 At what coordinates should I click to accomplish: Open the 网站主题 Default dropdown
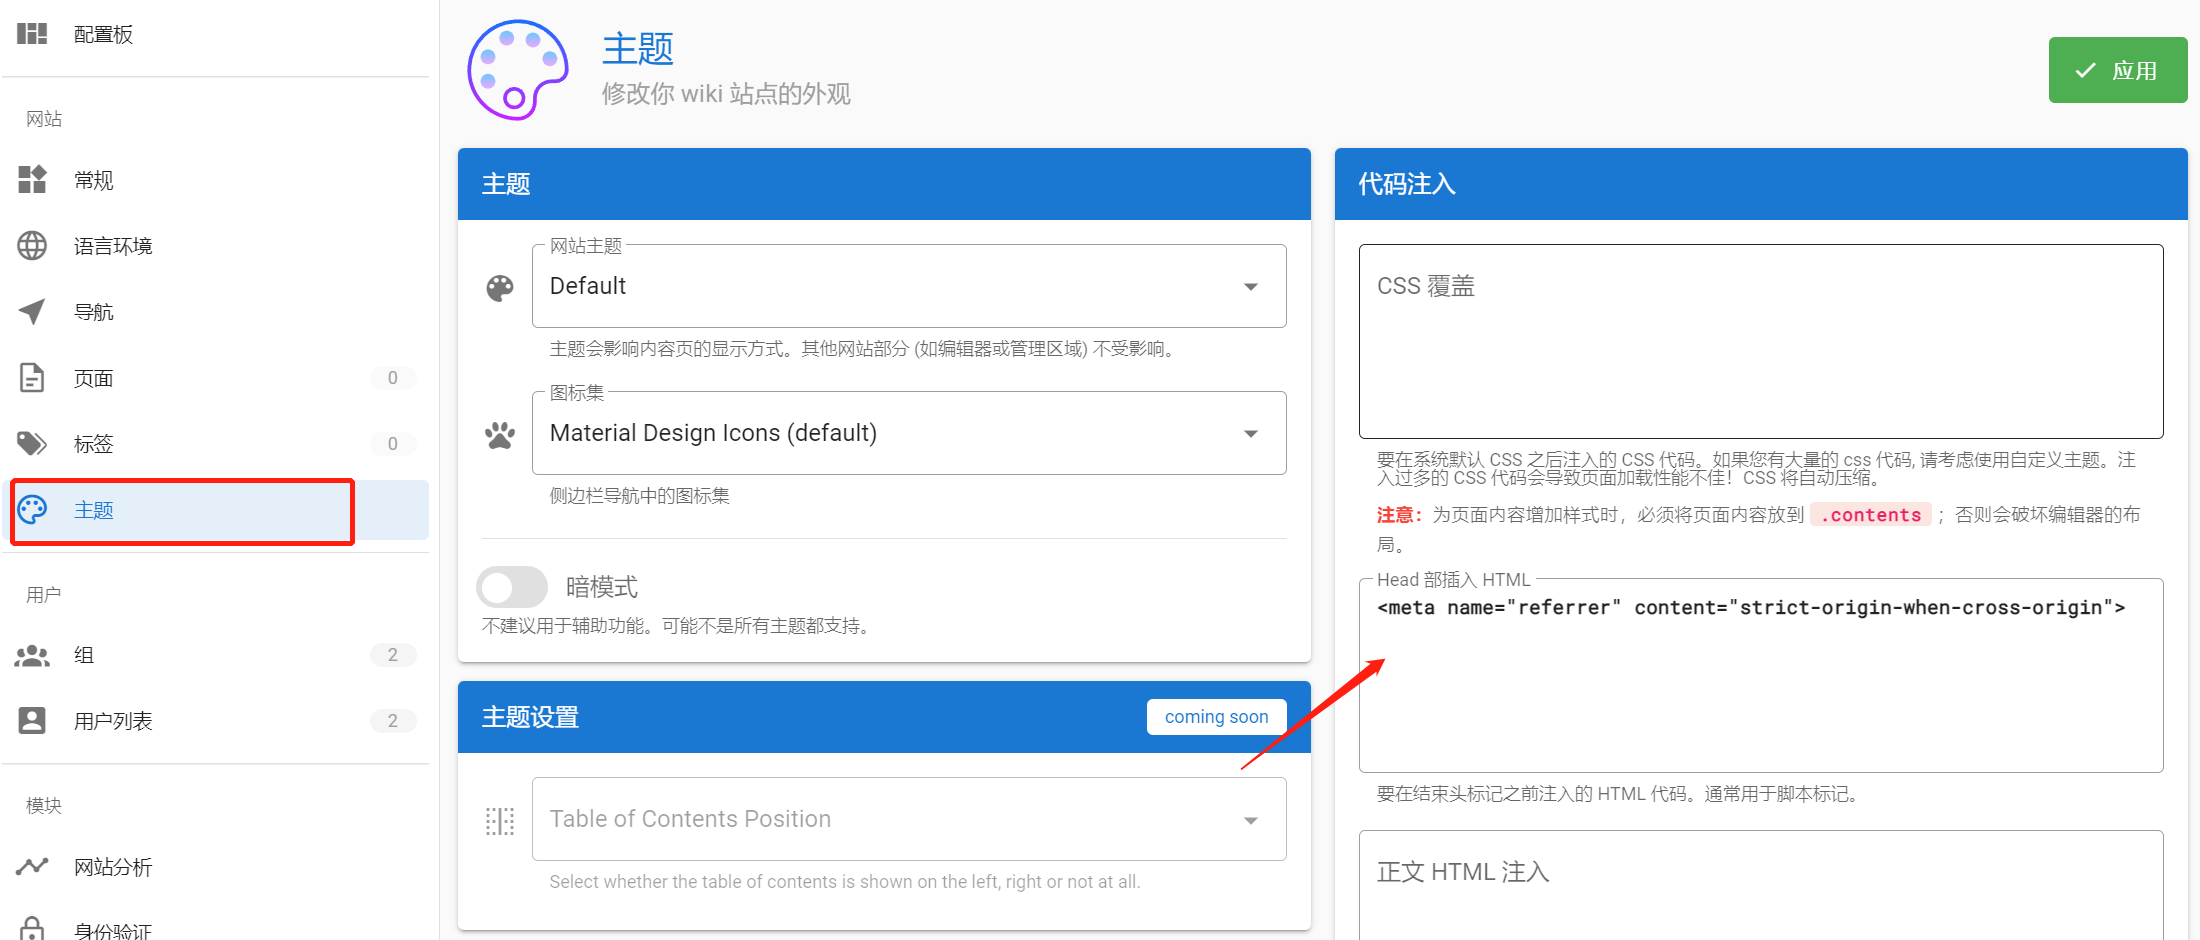[909, 286]
